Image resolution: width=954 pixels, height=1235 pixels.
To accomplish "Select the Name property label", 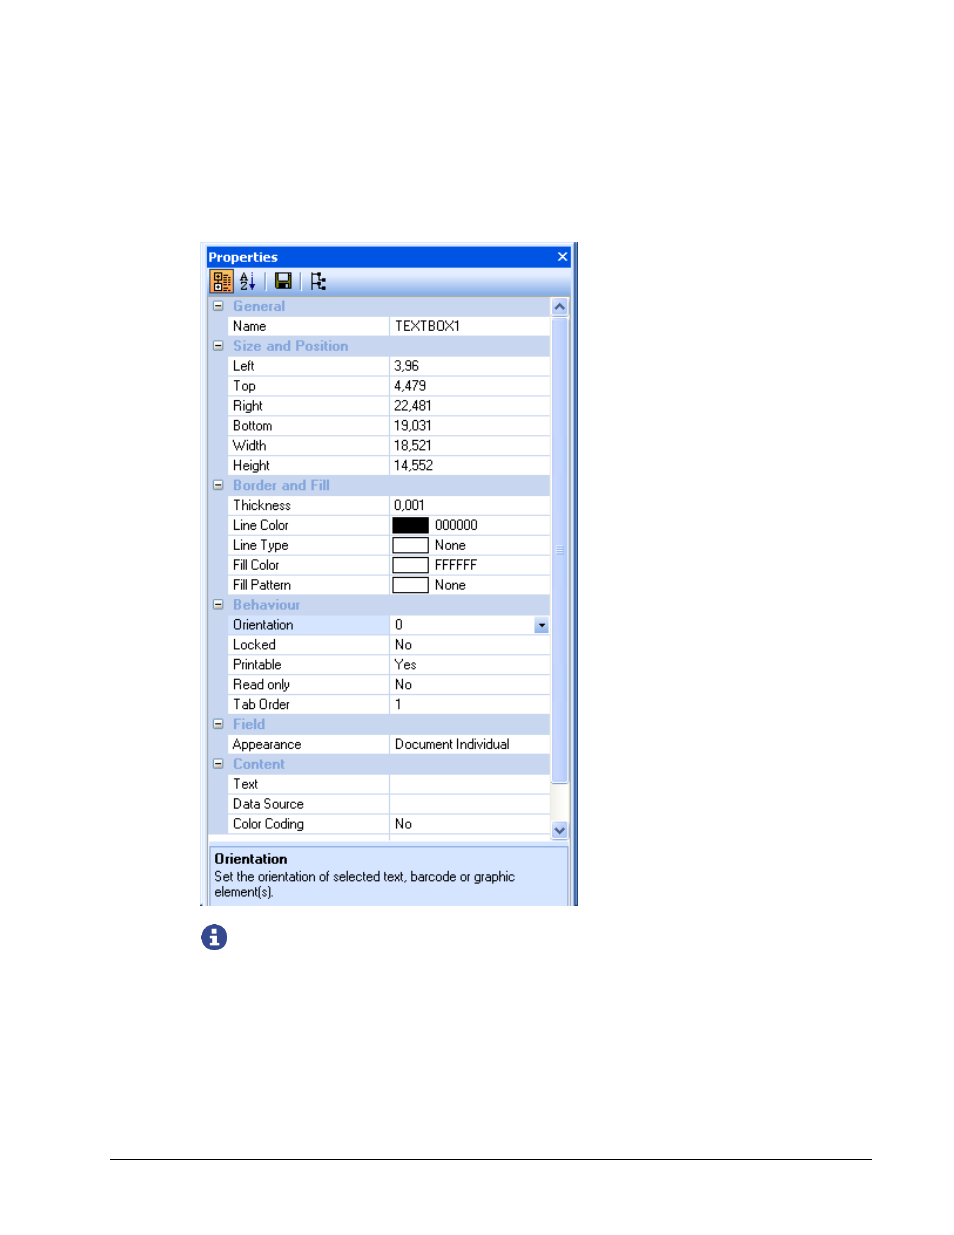I will tap(249, 326).
